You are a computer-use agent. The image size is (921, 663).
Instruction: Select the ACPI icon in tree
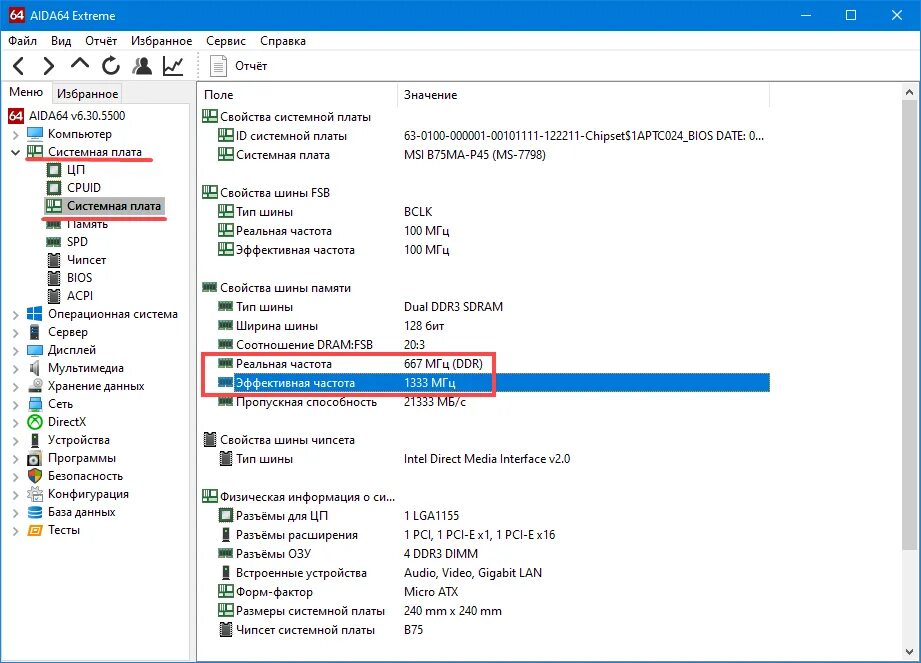click(54, 296)
